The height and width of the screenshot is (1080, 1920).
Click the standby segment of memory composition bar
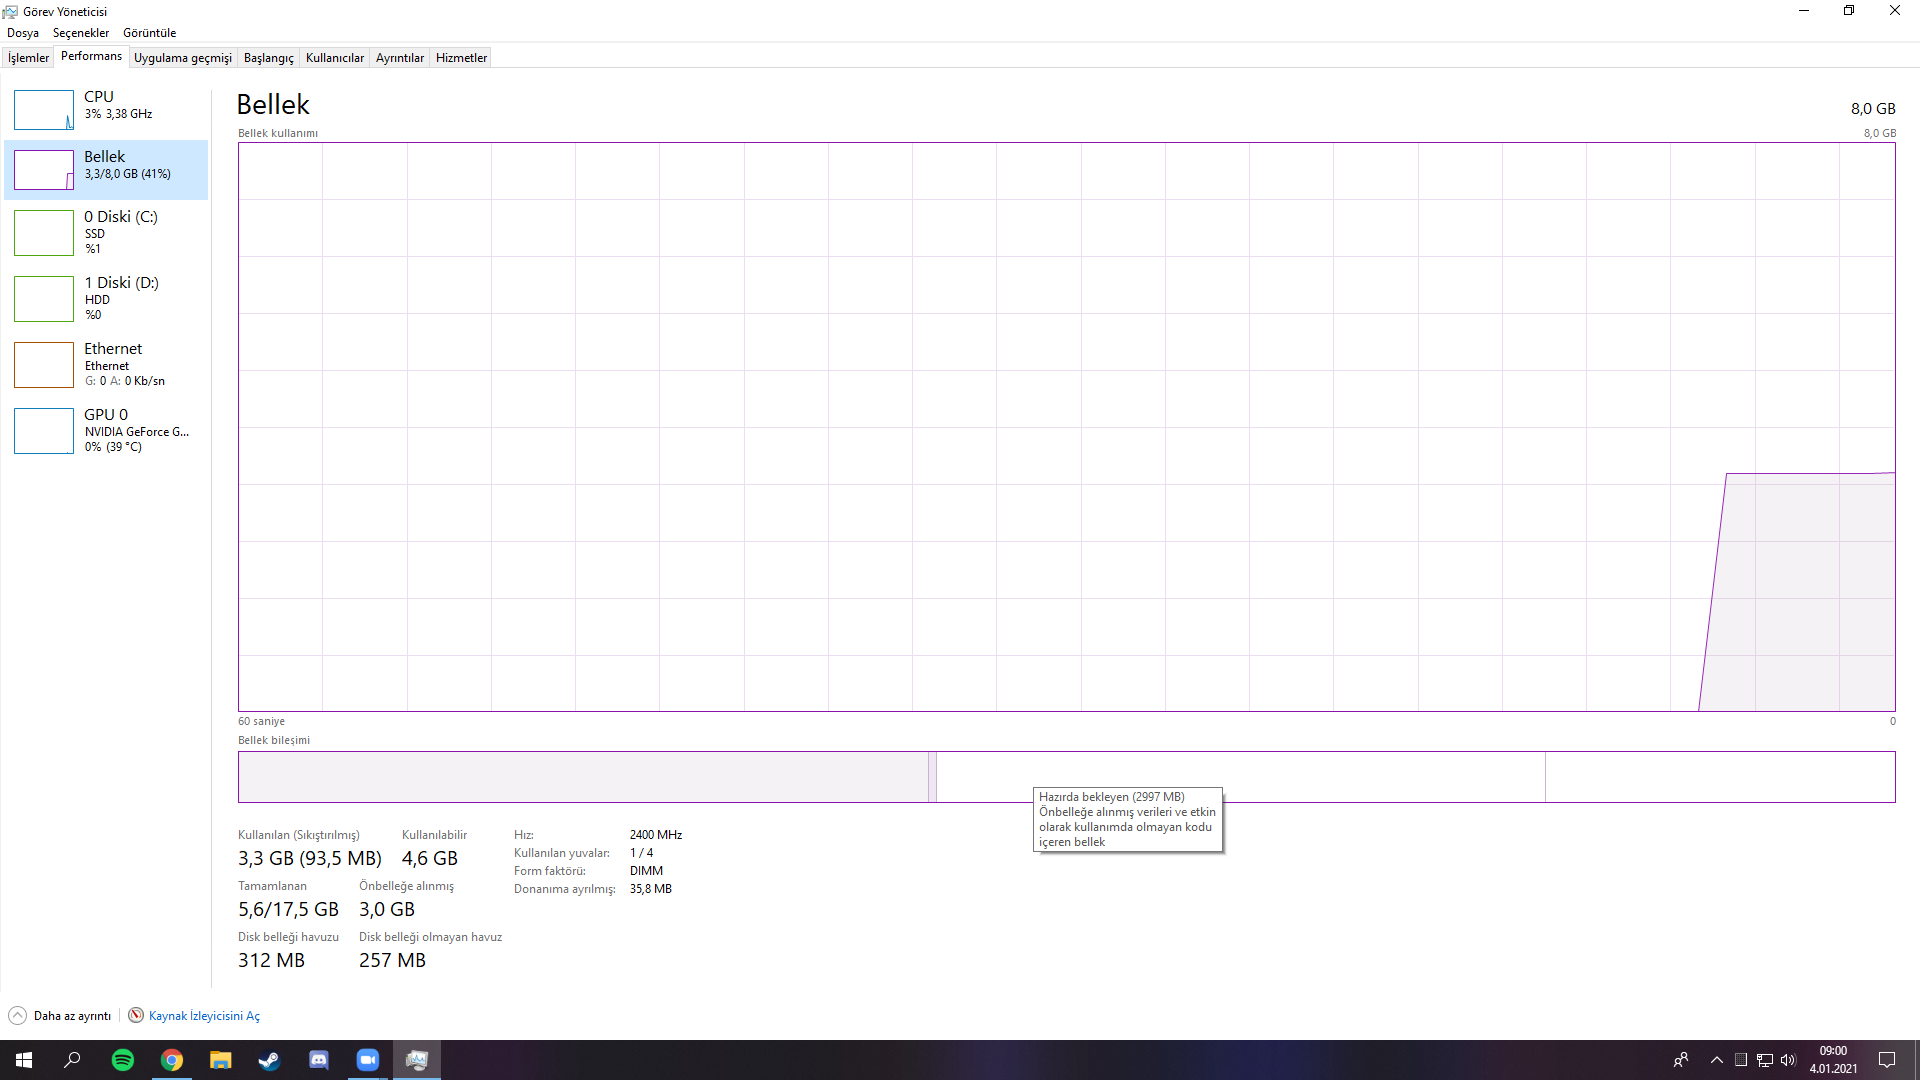click(1241, 777)
